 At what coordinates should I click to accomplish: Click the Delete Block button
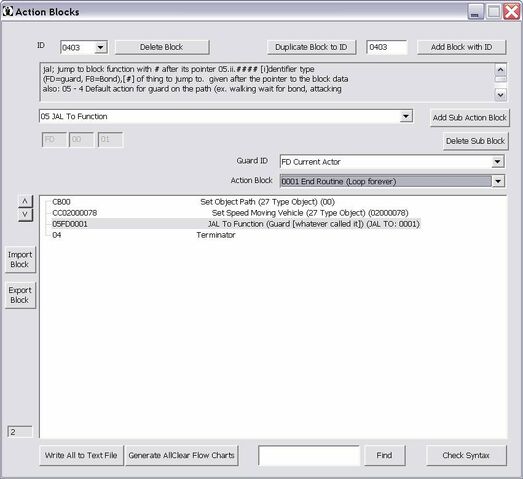click(162, 47)
